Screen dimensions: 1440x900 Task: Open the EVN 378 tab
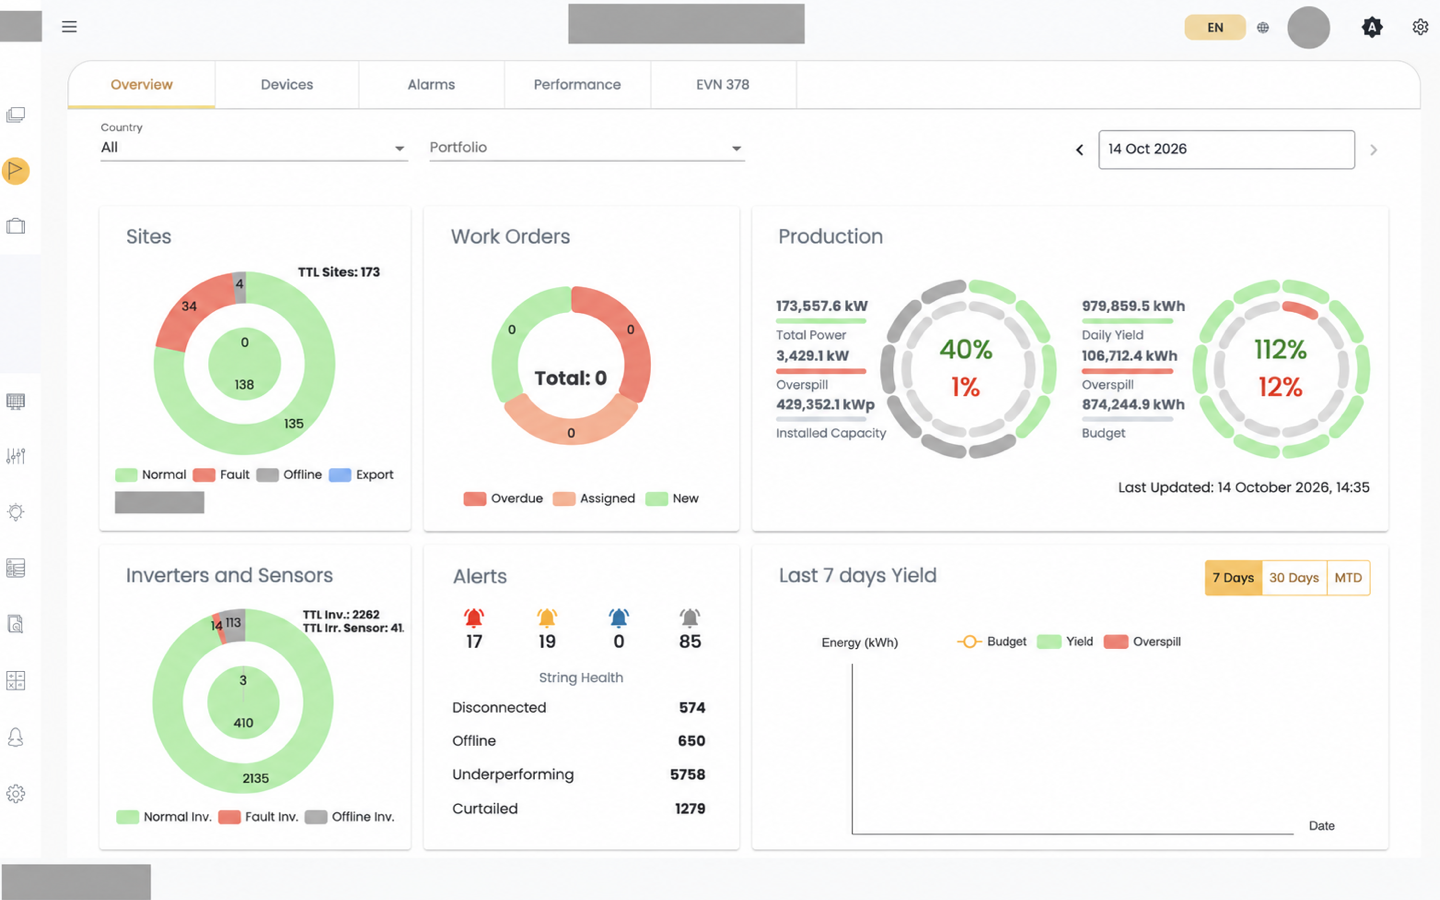[723, 85]
